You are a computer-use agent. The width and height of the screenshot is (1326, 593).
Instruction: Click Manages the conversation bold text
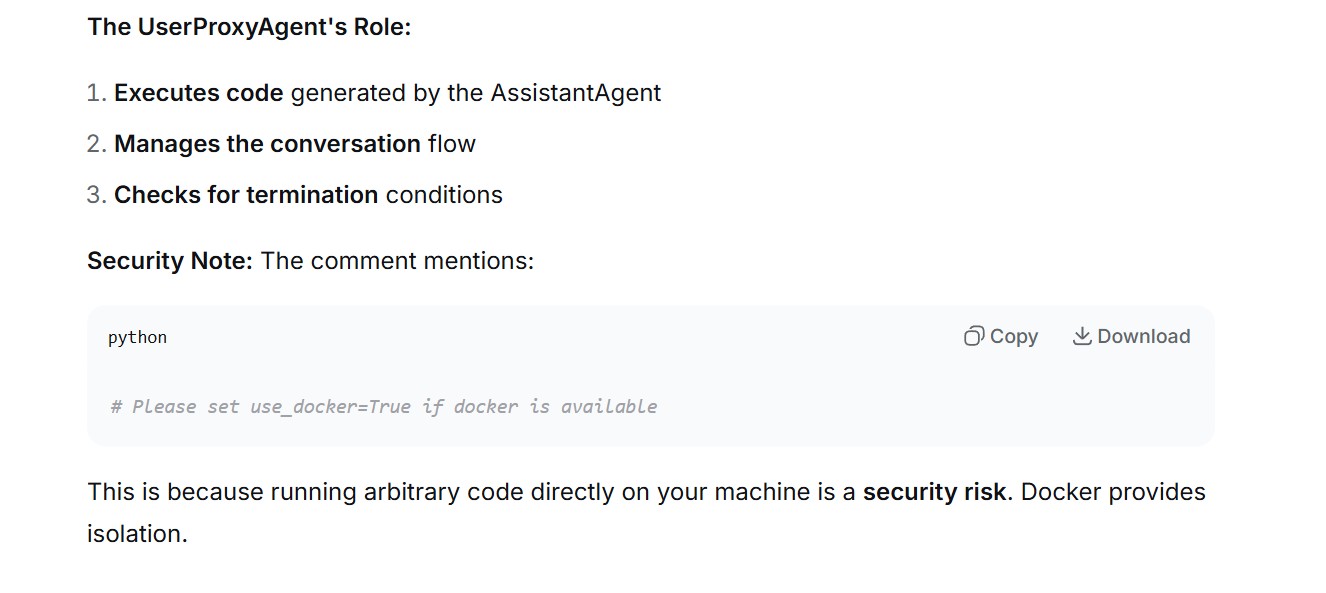[267, 144]
